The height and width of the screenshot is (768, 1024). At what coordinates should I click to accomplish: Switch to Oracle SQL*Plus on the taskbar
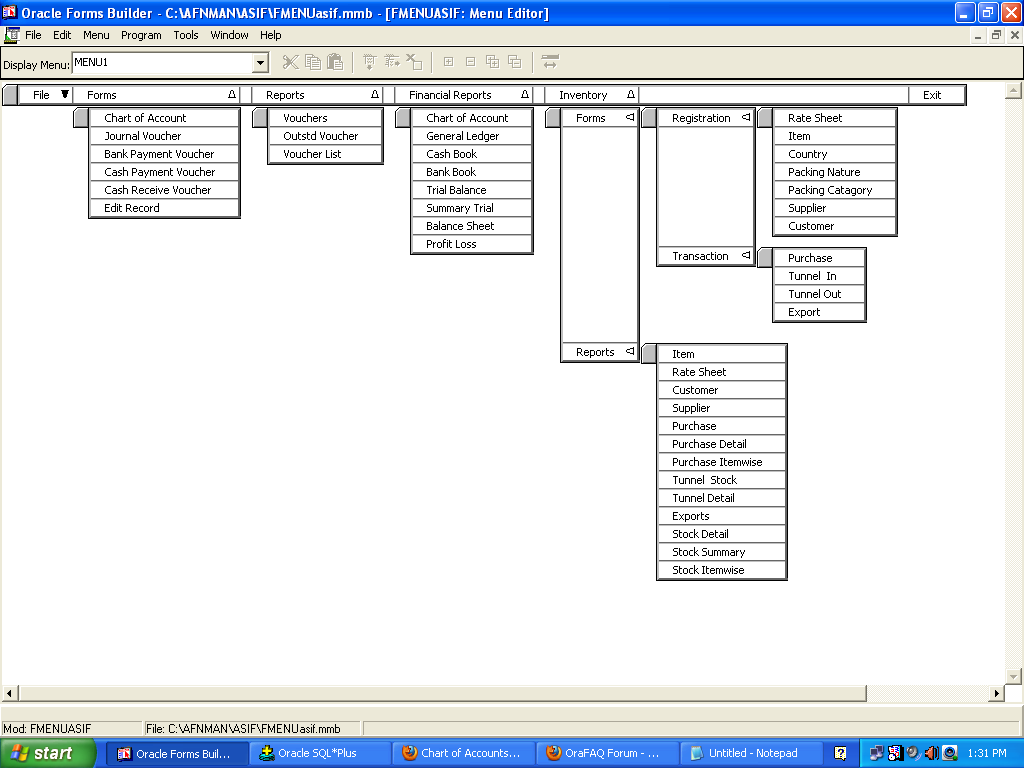coord(320,753)
